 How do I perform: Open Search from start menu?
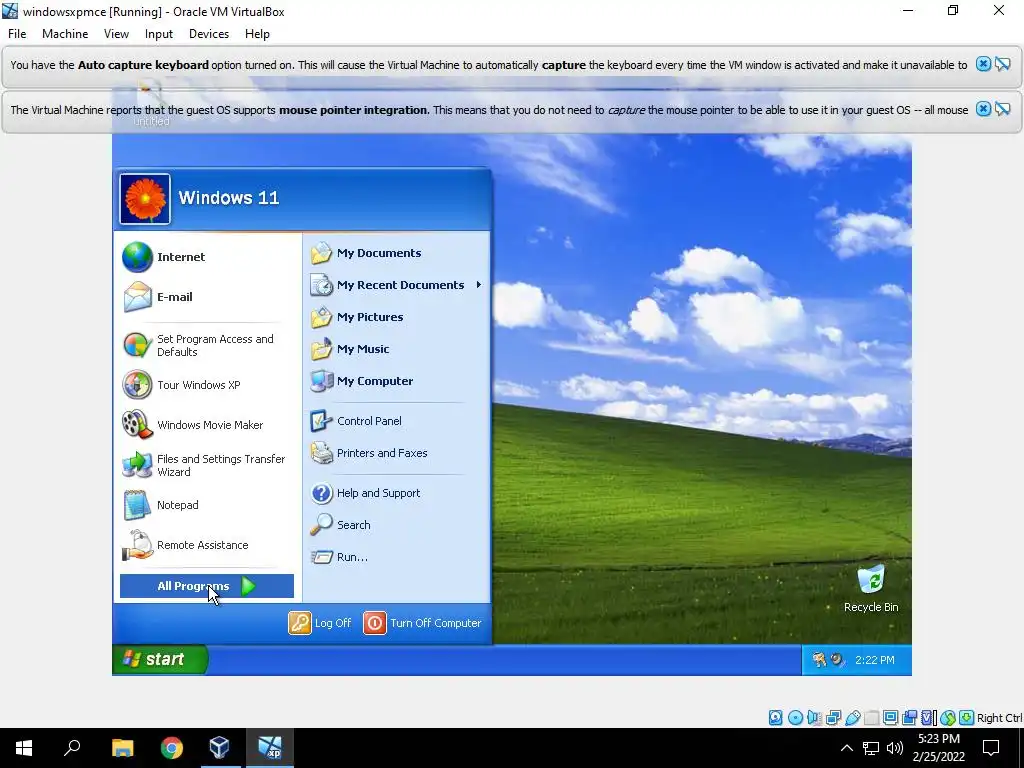tap(396, 525)
